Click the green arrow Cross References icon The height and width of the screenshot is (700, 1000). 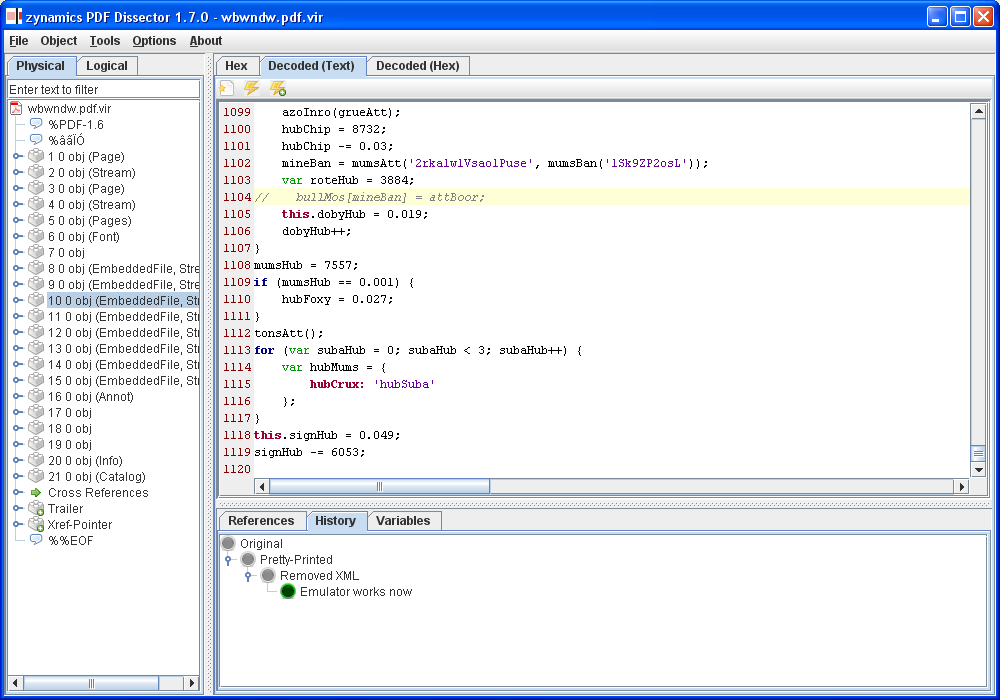[36, 493]
